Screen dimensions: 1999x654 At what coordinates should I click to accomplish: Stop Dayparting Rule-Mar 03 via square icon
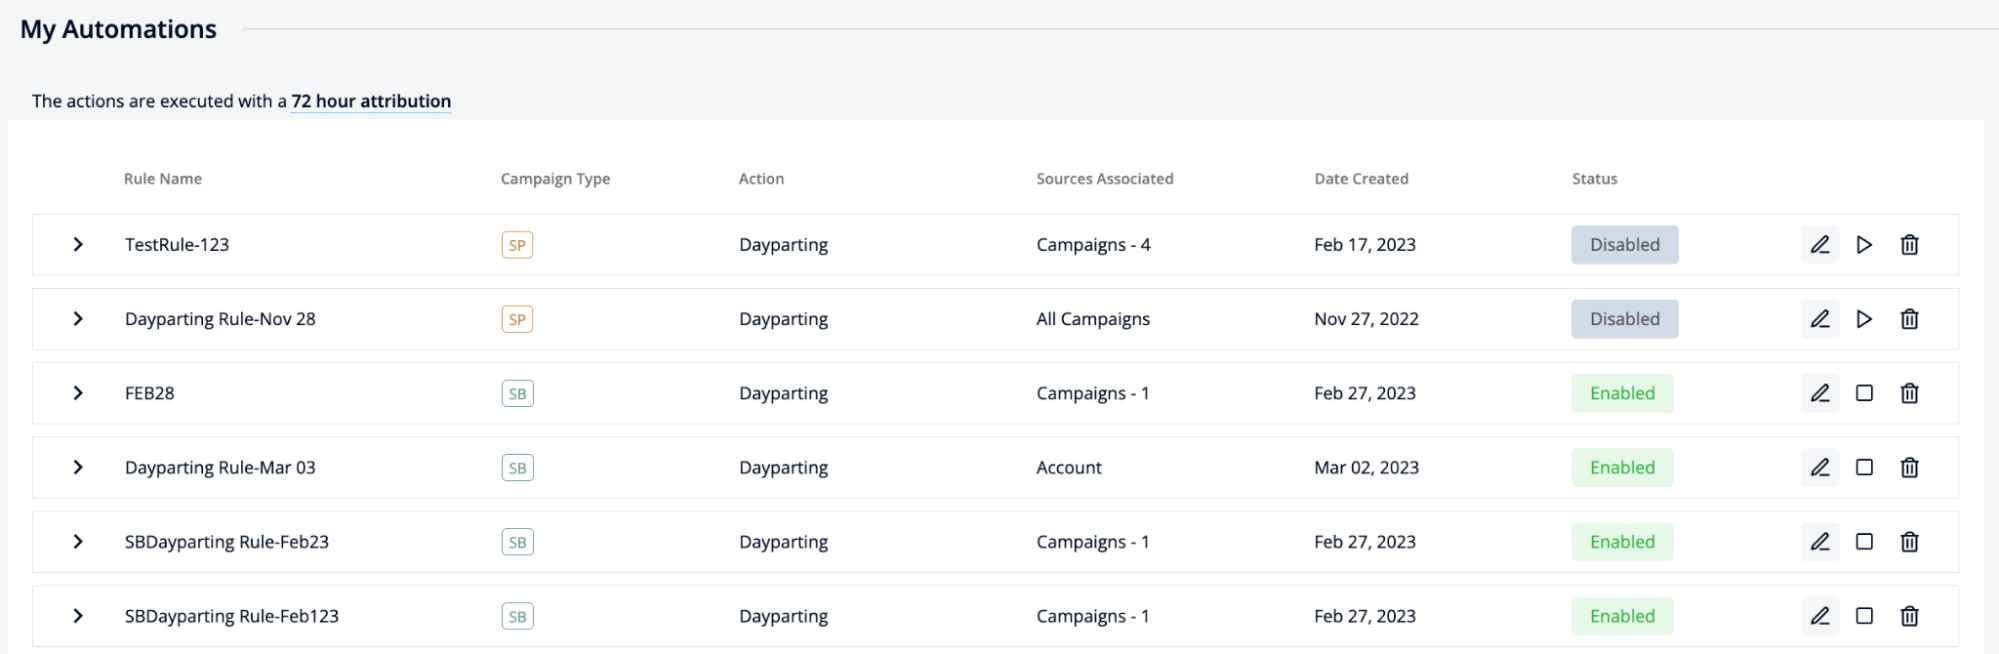(1864, 467)
